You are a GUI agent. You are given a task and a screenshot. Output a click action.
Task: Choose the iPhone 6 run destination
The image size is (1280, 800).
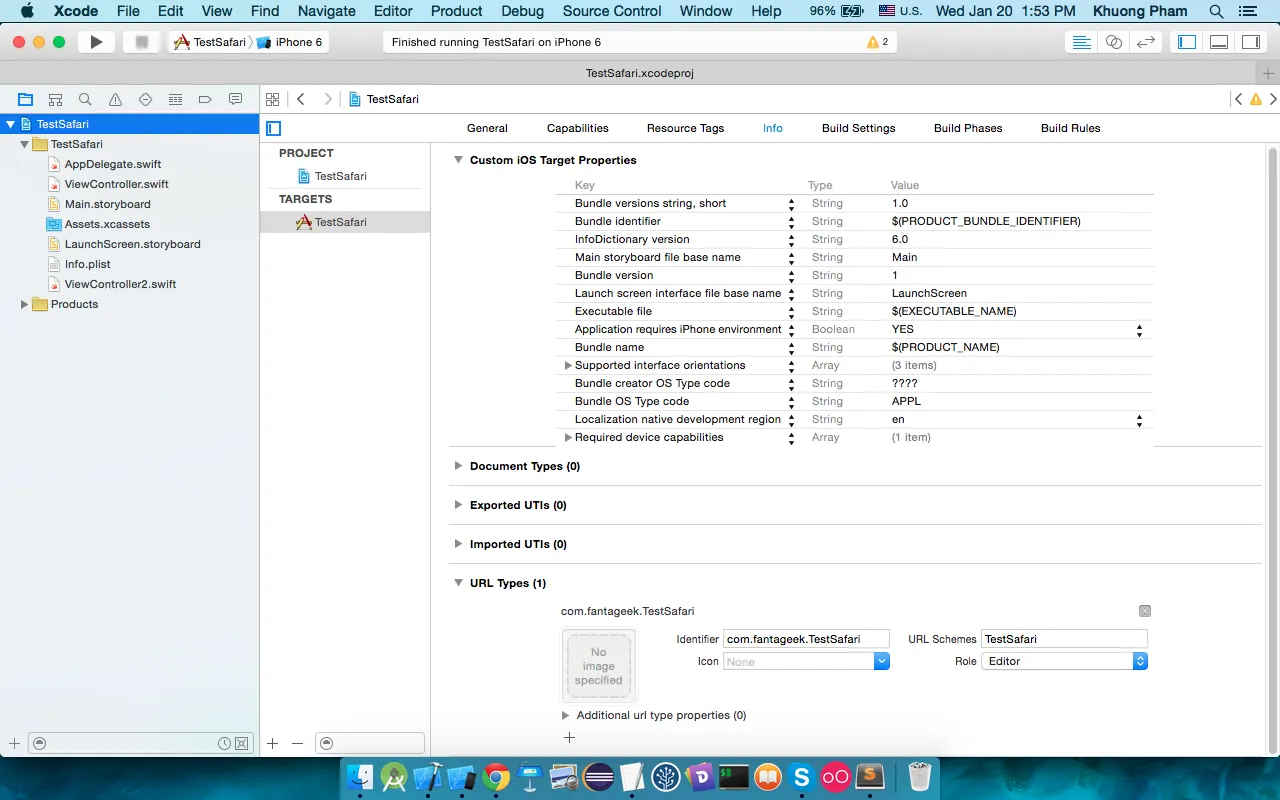(x=290, y=42)
